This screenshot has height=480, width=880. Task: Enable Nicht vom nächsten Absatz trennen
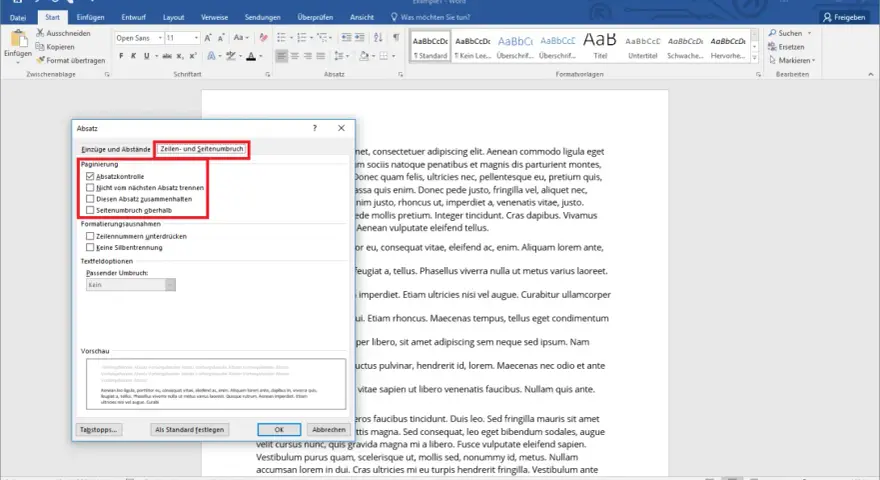[90, 188]
